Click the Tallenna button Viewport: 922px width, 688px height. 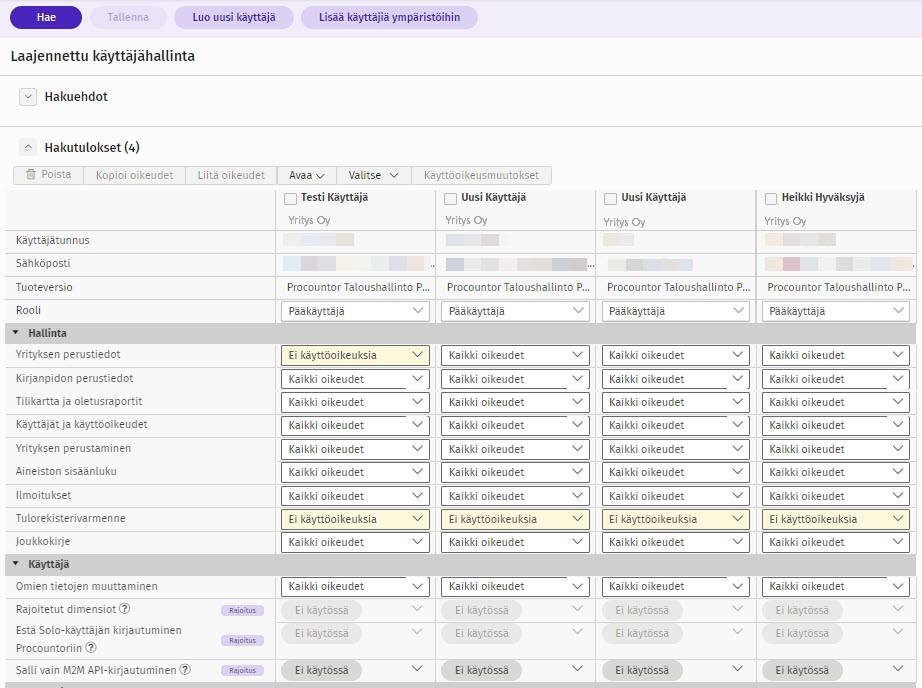pos(128,18)
